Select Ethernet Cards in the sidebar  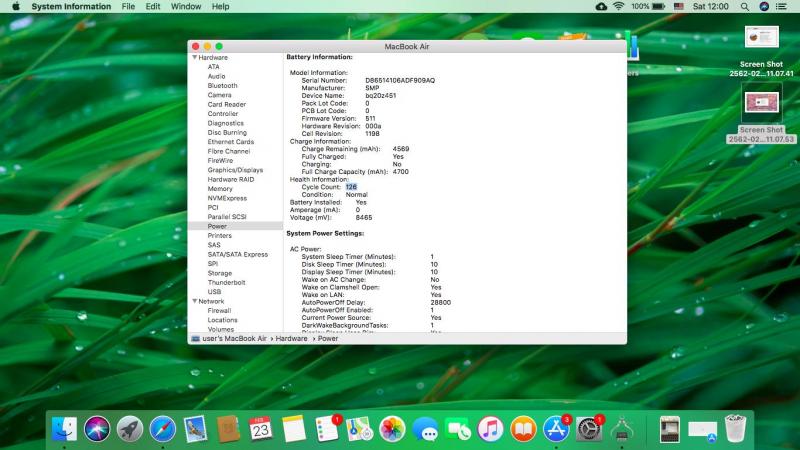[231, 142]
